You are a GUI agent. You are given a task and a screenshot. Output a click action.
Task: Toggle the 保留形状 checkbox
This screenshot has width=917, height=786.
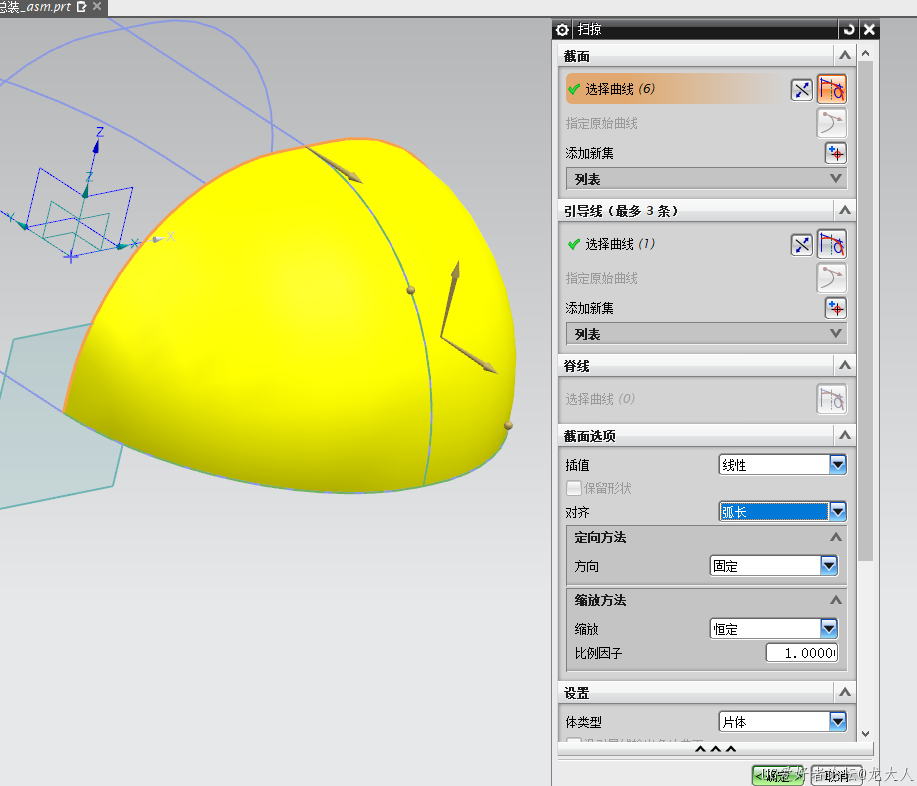(574, 488)
